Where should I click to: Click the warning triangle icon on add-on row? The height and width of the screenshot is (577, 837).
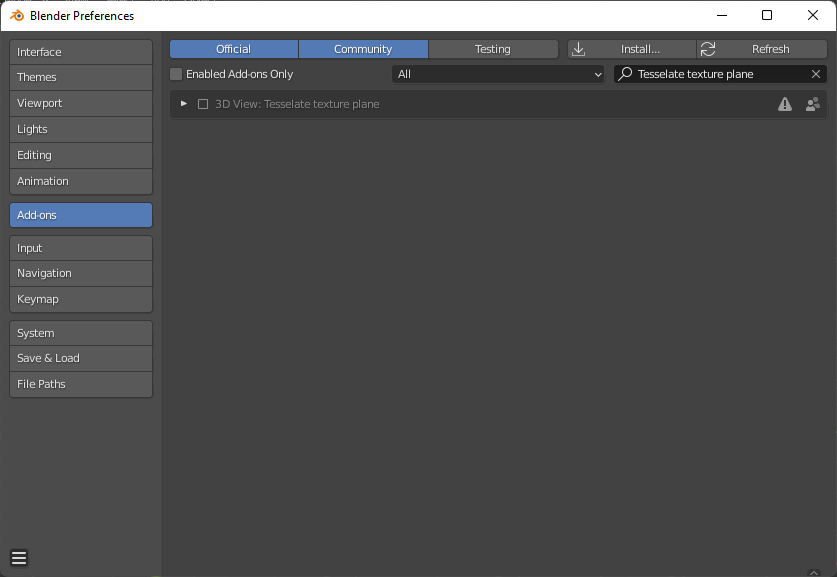(x=785, y=104)
